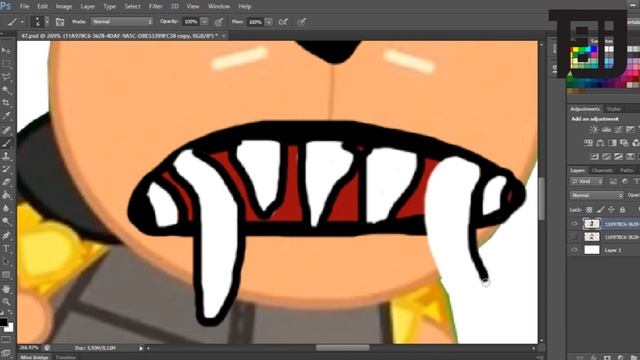Viewport: 640px width, 360px height.
Task: Change screen mode from toolbar bottom
Action: pos(6,353)
